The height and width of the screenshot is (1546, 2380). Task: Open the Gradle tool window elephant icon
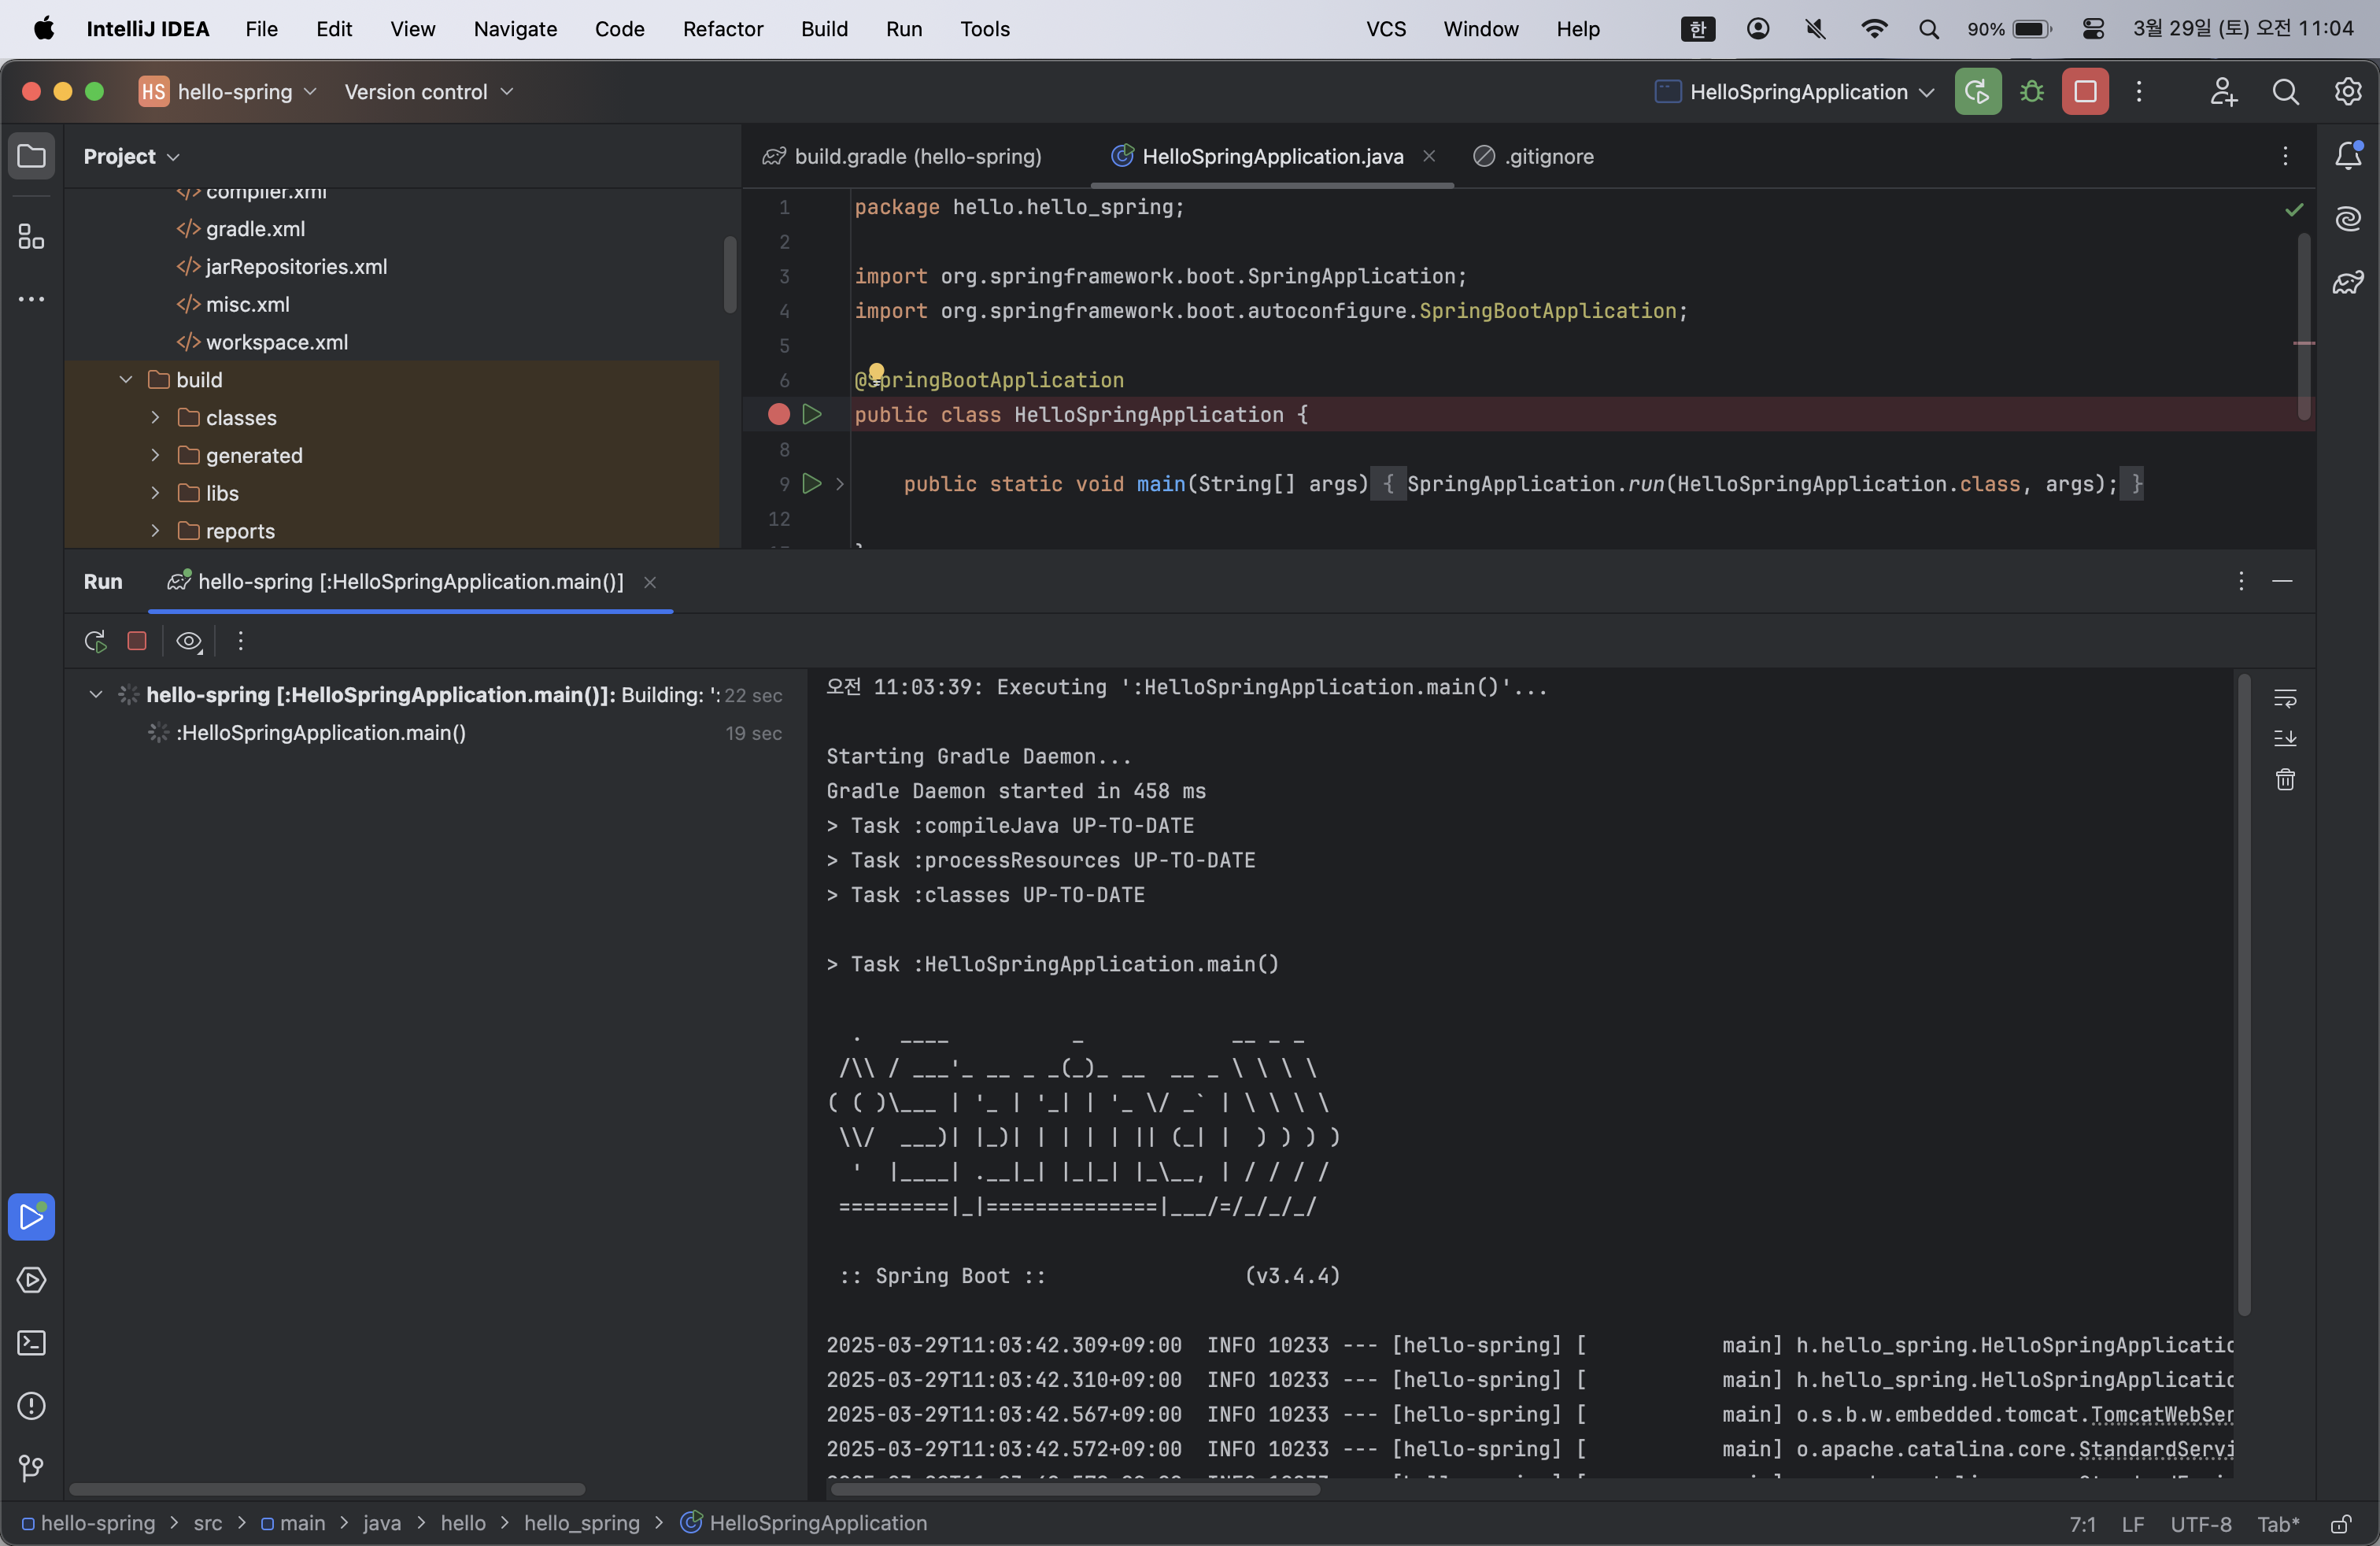(x=2348, y=283)
